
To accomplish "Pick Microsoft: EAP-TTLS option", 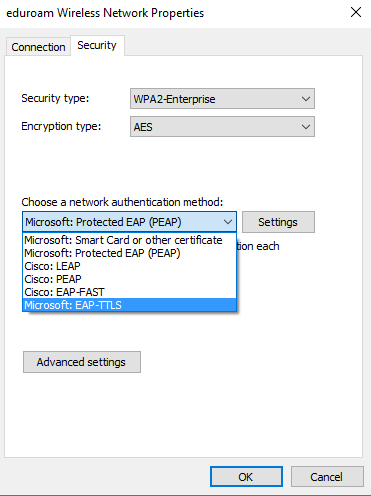I will [x=130, y=305].
